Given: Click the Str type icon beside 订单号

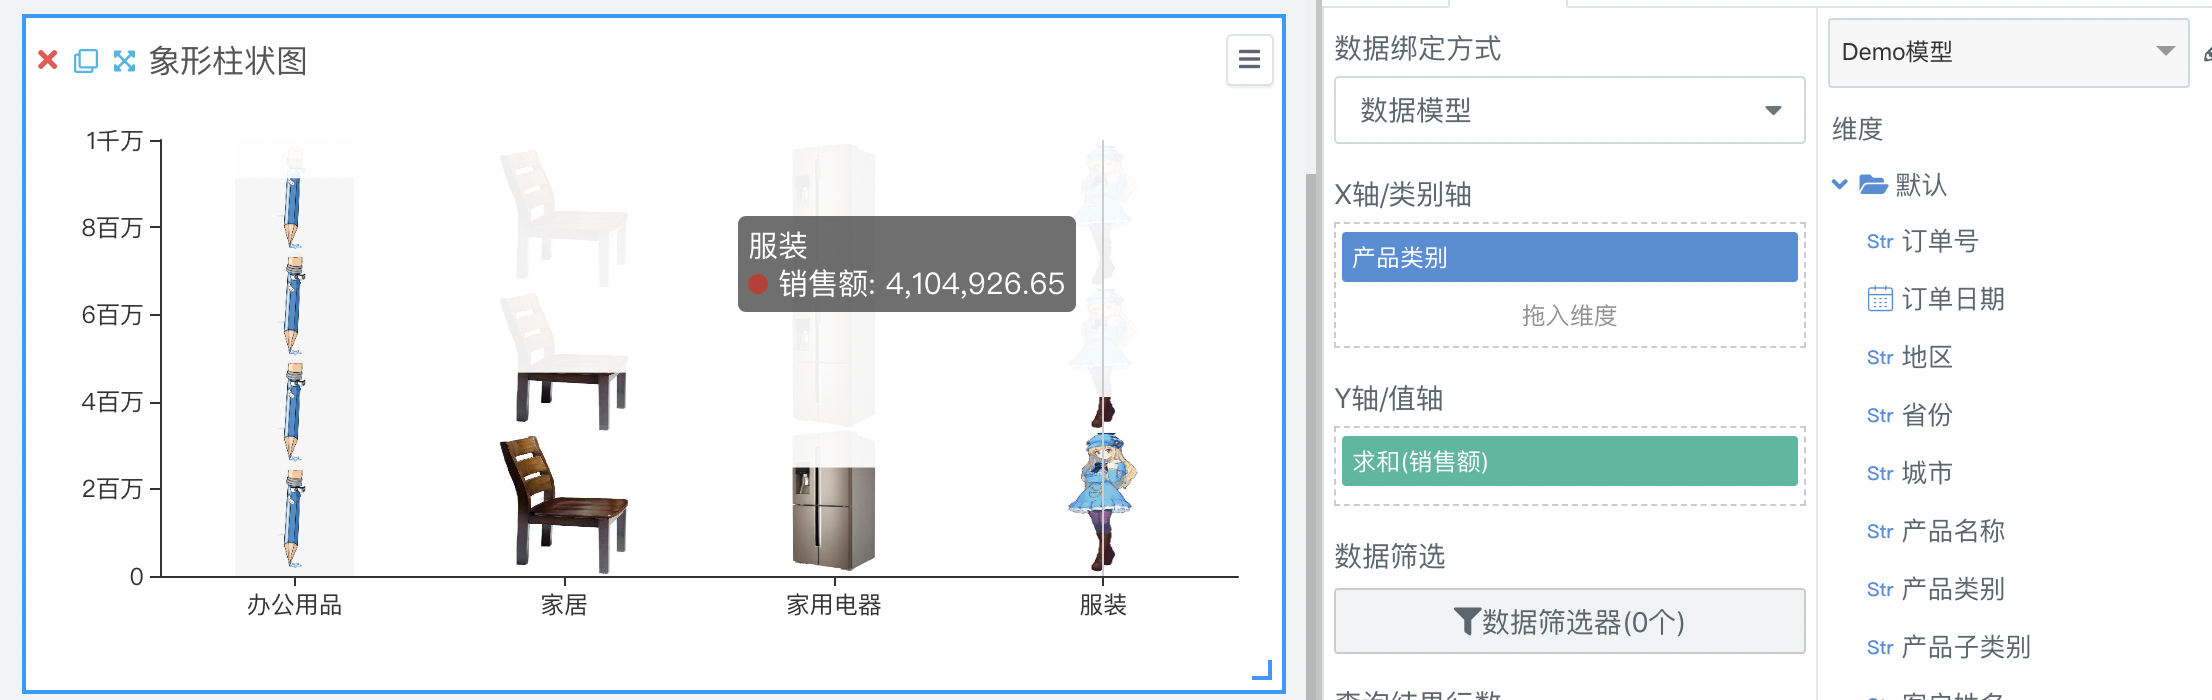Looking at the screenshot, I should [1880, 242].
